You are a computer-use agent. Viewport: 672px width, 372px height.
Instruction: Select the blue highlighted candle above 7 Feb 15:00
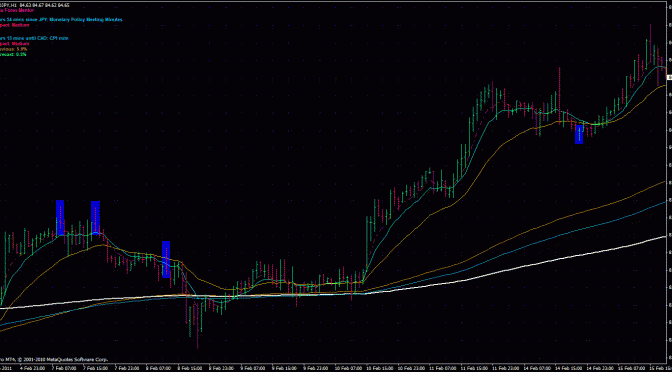point(95,218)
